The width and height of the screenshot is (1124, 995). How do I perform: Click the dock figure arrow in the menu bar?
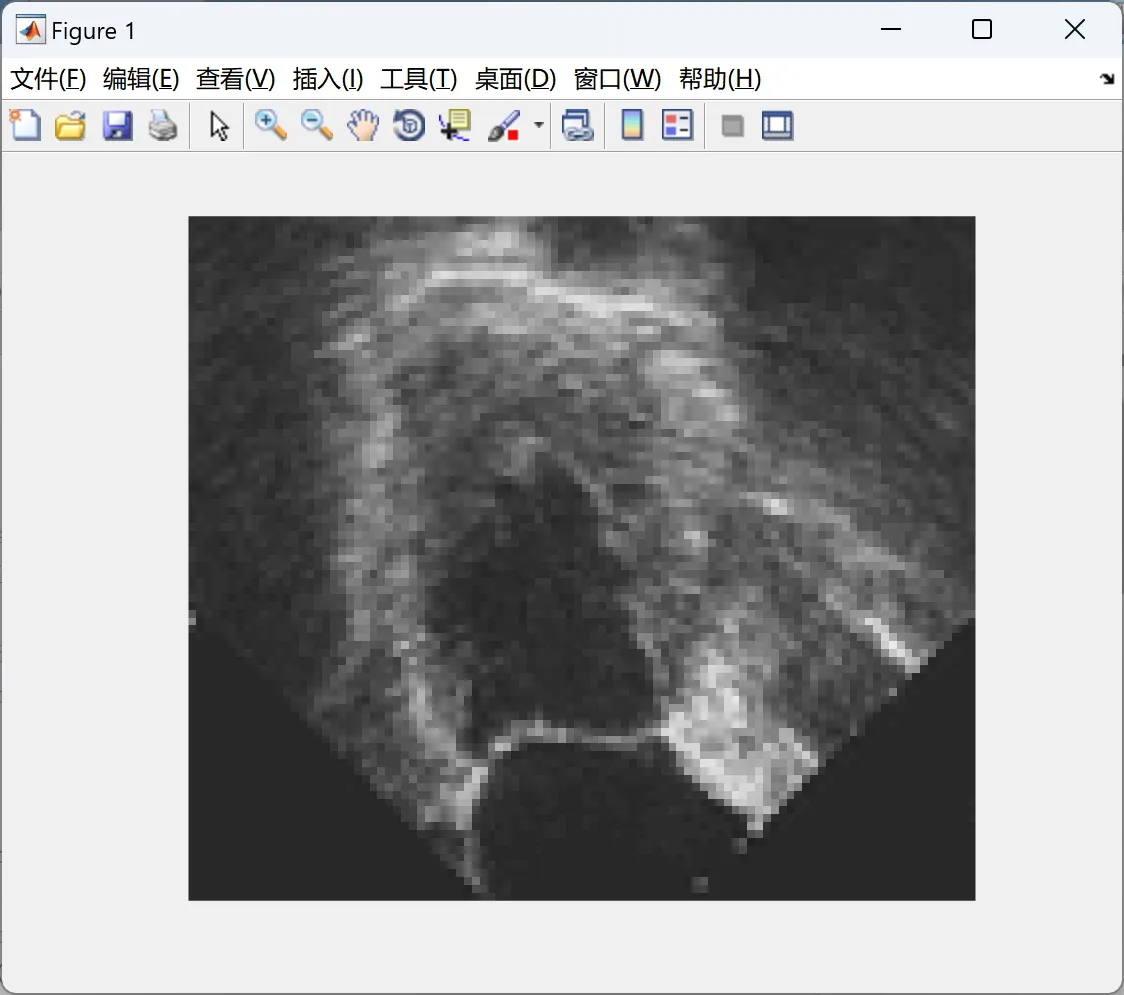[1107, 79]
